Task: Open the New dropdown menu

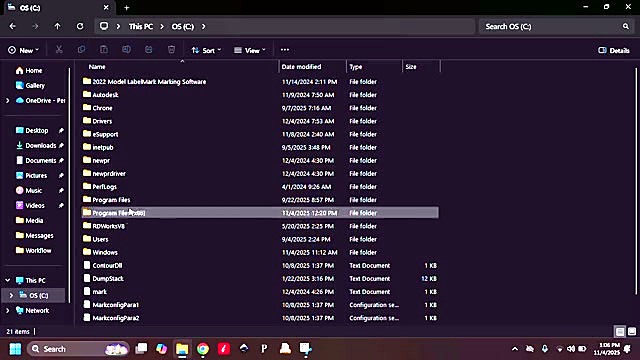Action: click(23, 50)
